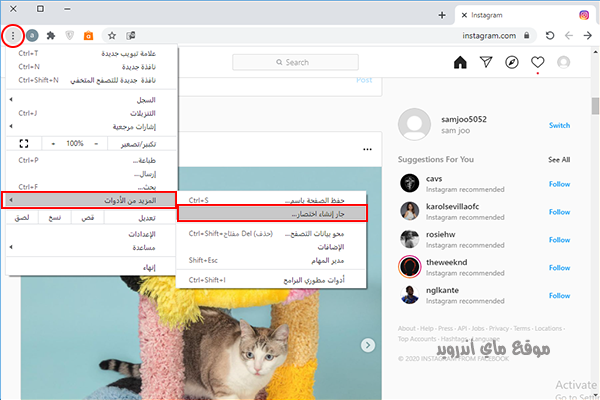The image size is (600, 400).
Task: Select new window menu item Ctrl+N
Action: (91, 67)
